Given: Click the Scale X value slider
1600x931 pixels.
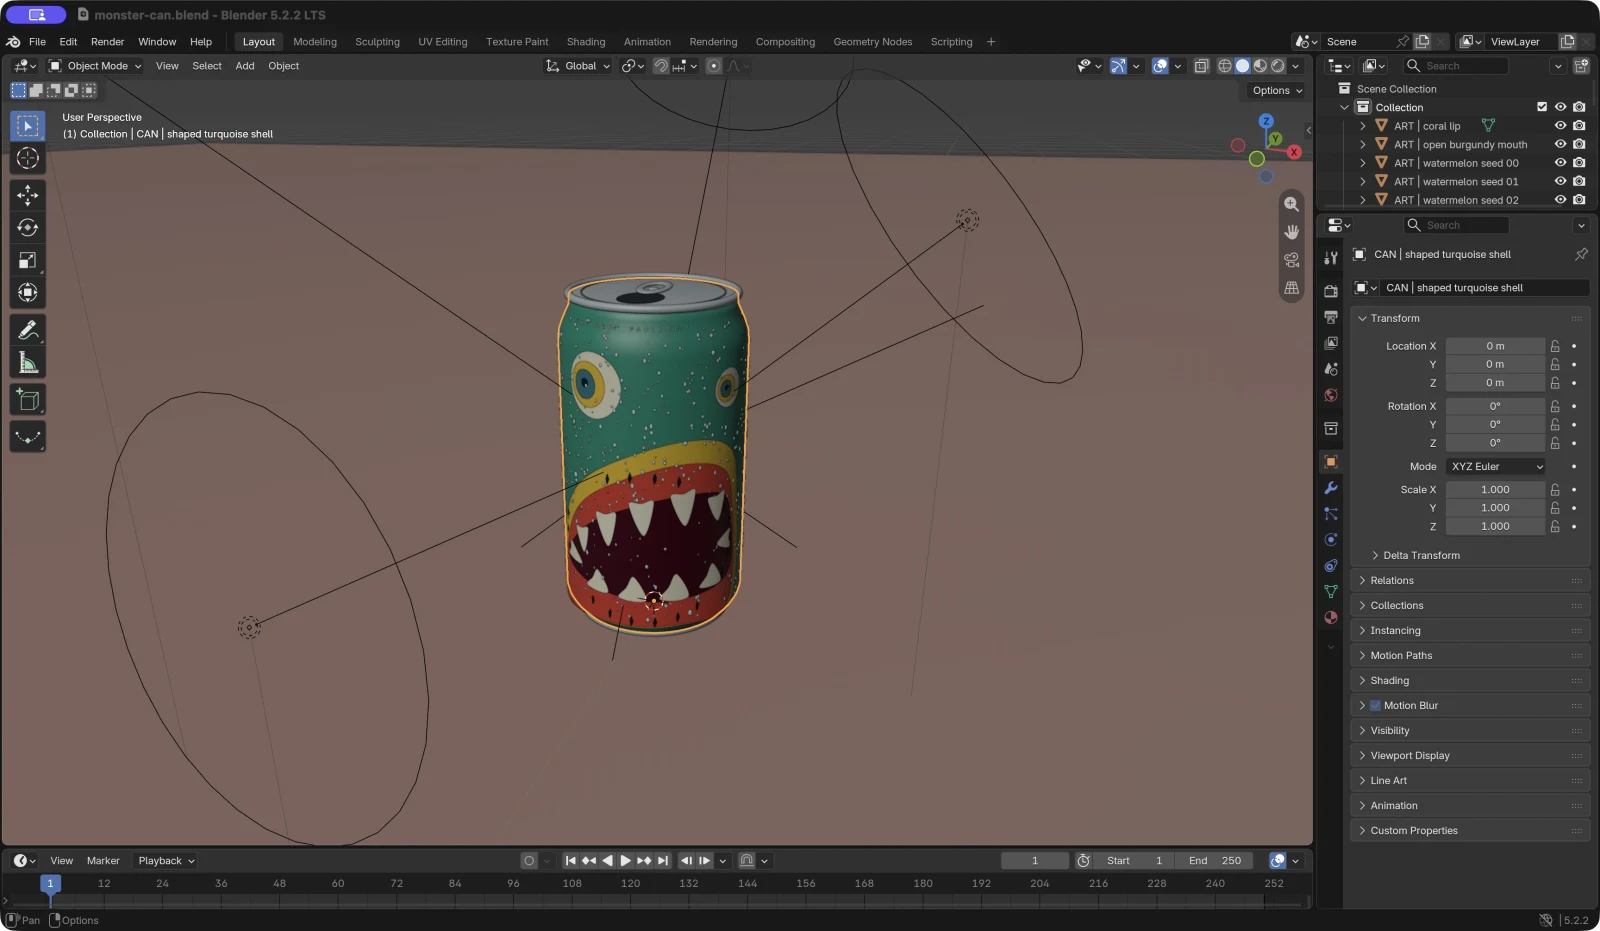Looking at the screenshot, I should (1495, 490).
